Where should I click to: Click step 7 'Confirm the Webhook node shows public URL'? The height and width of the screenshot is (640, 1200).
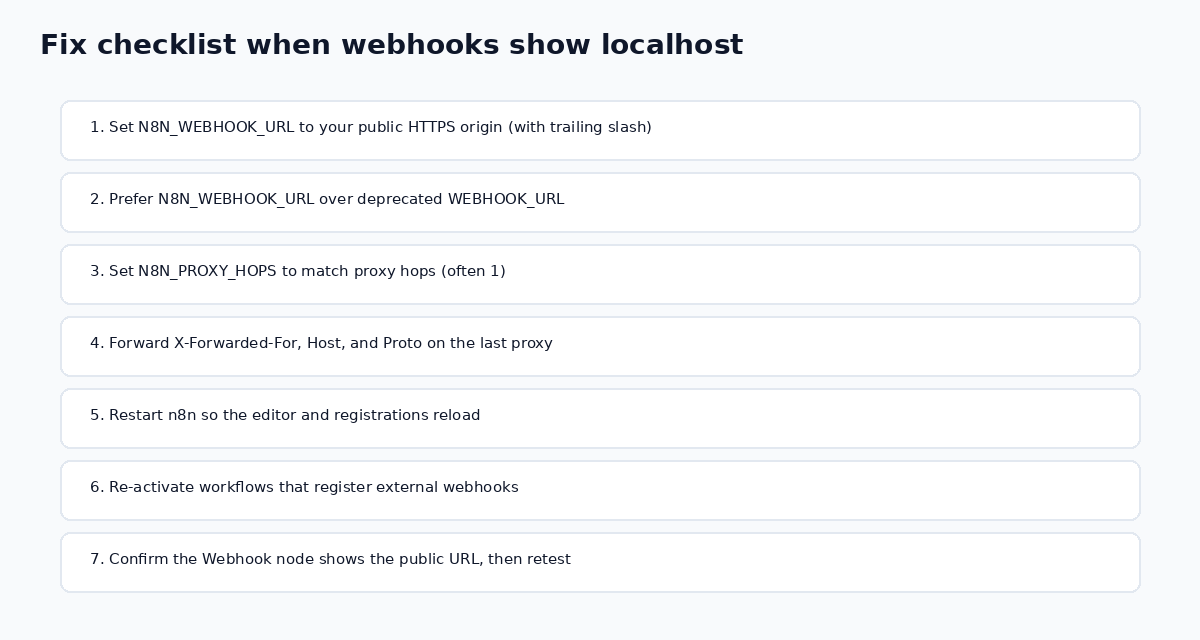600,562
